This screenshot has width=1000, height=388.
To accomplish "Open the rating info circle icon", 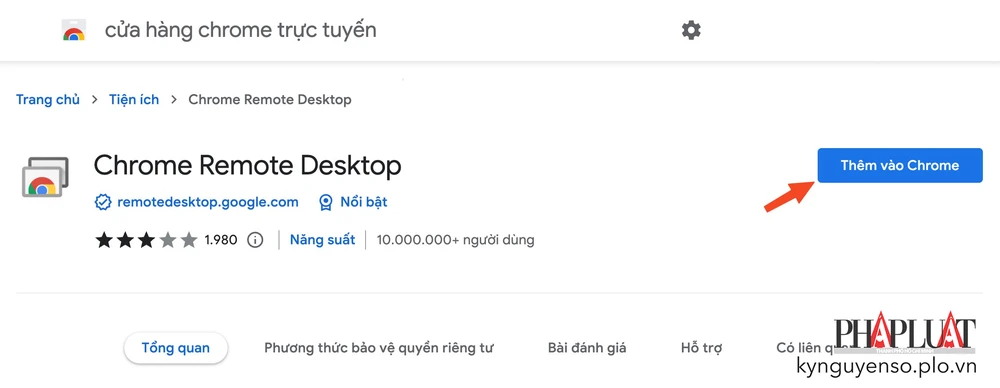I will click(x=255, y=240).
